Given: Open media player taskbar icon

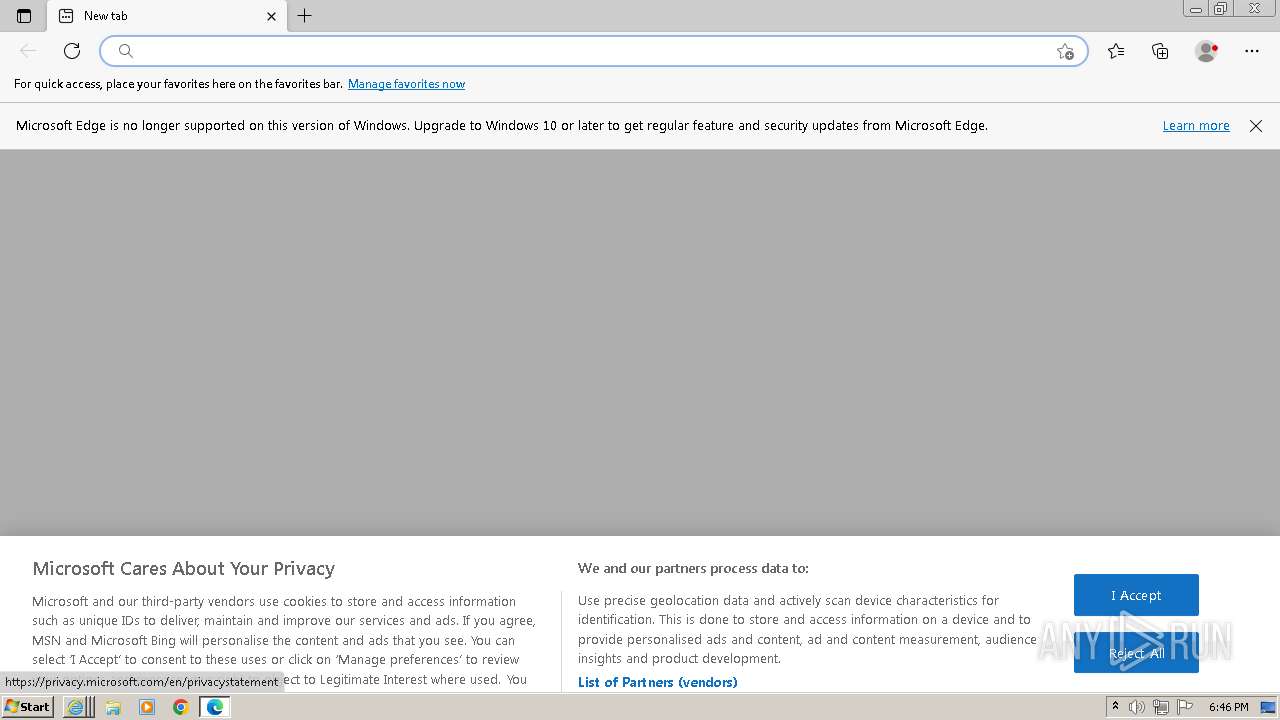Looking at the screenshot, I should [x=147, y=707].
